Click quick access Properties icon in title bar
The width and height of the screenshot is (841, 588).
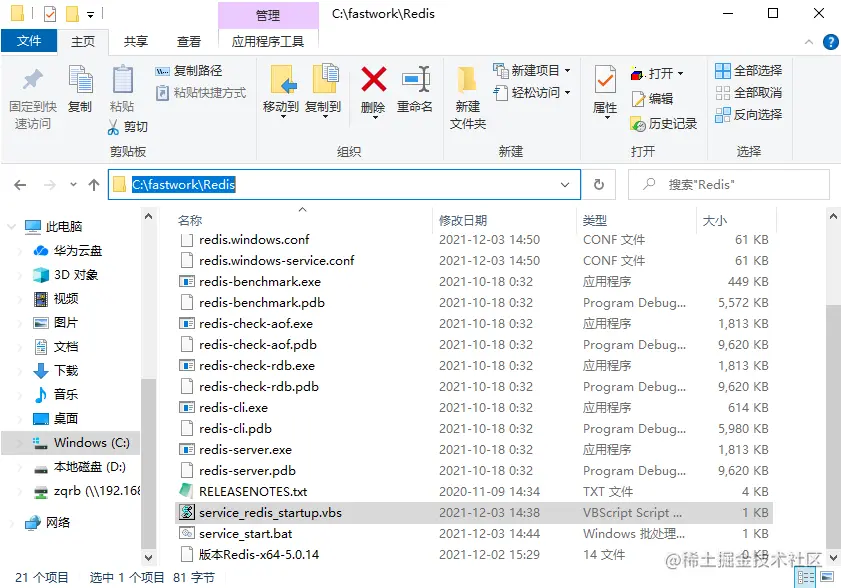[49, 13]
